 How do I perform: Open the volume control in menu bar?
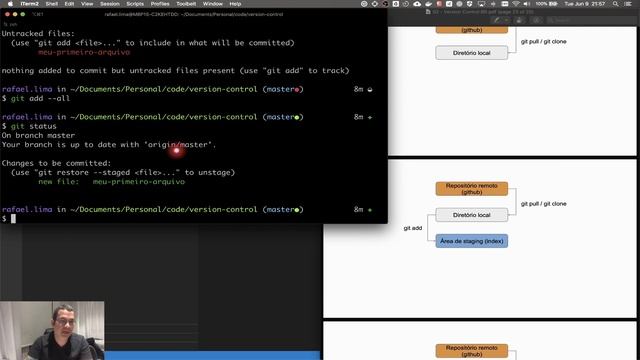coord(527,4)
